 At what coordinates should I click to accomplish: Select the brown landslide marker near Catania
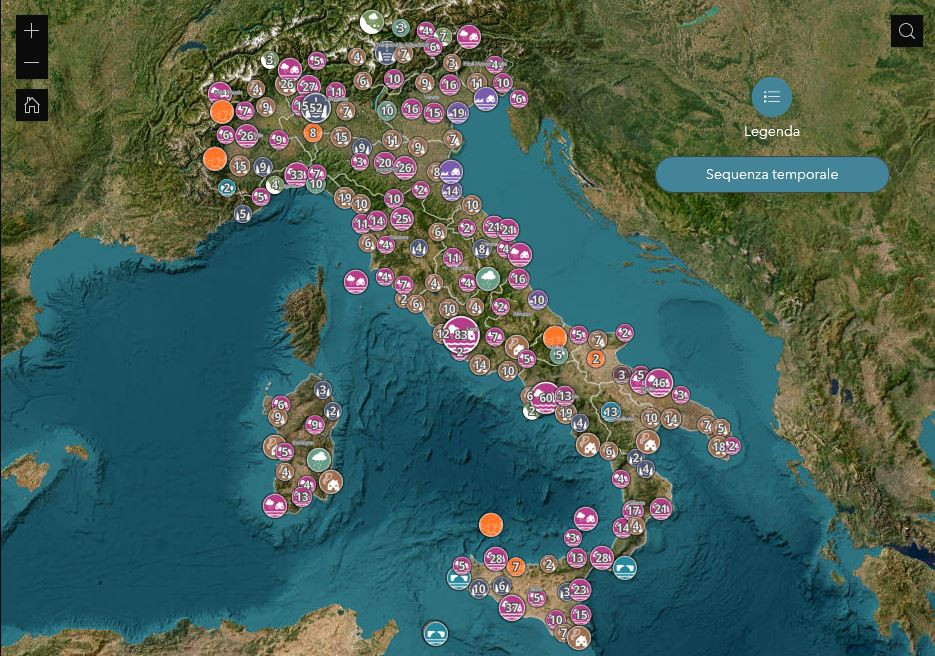click(x=579, y=637)
